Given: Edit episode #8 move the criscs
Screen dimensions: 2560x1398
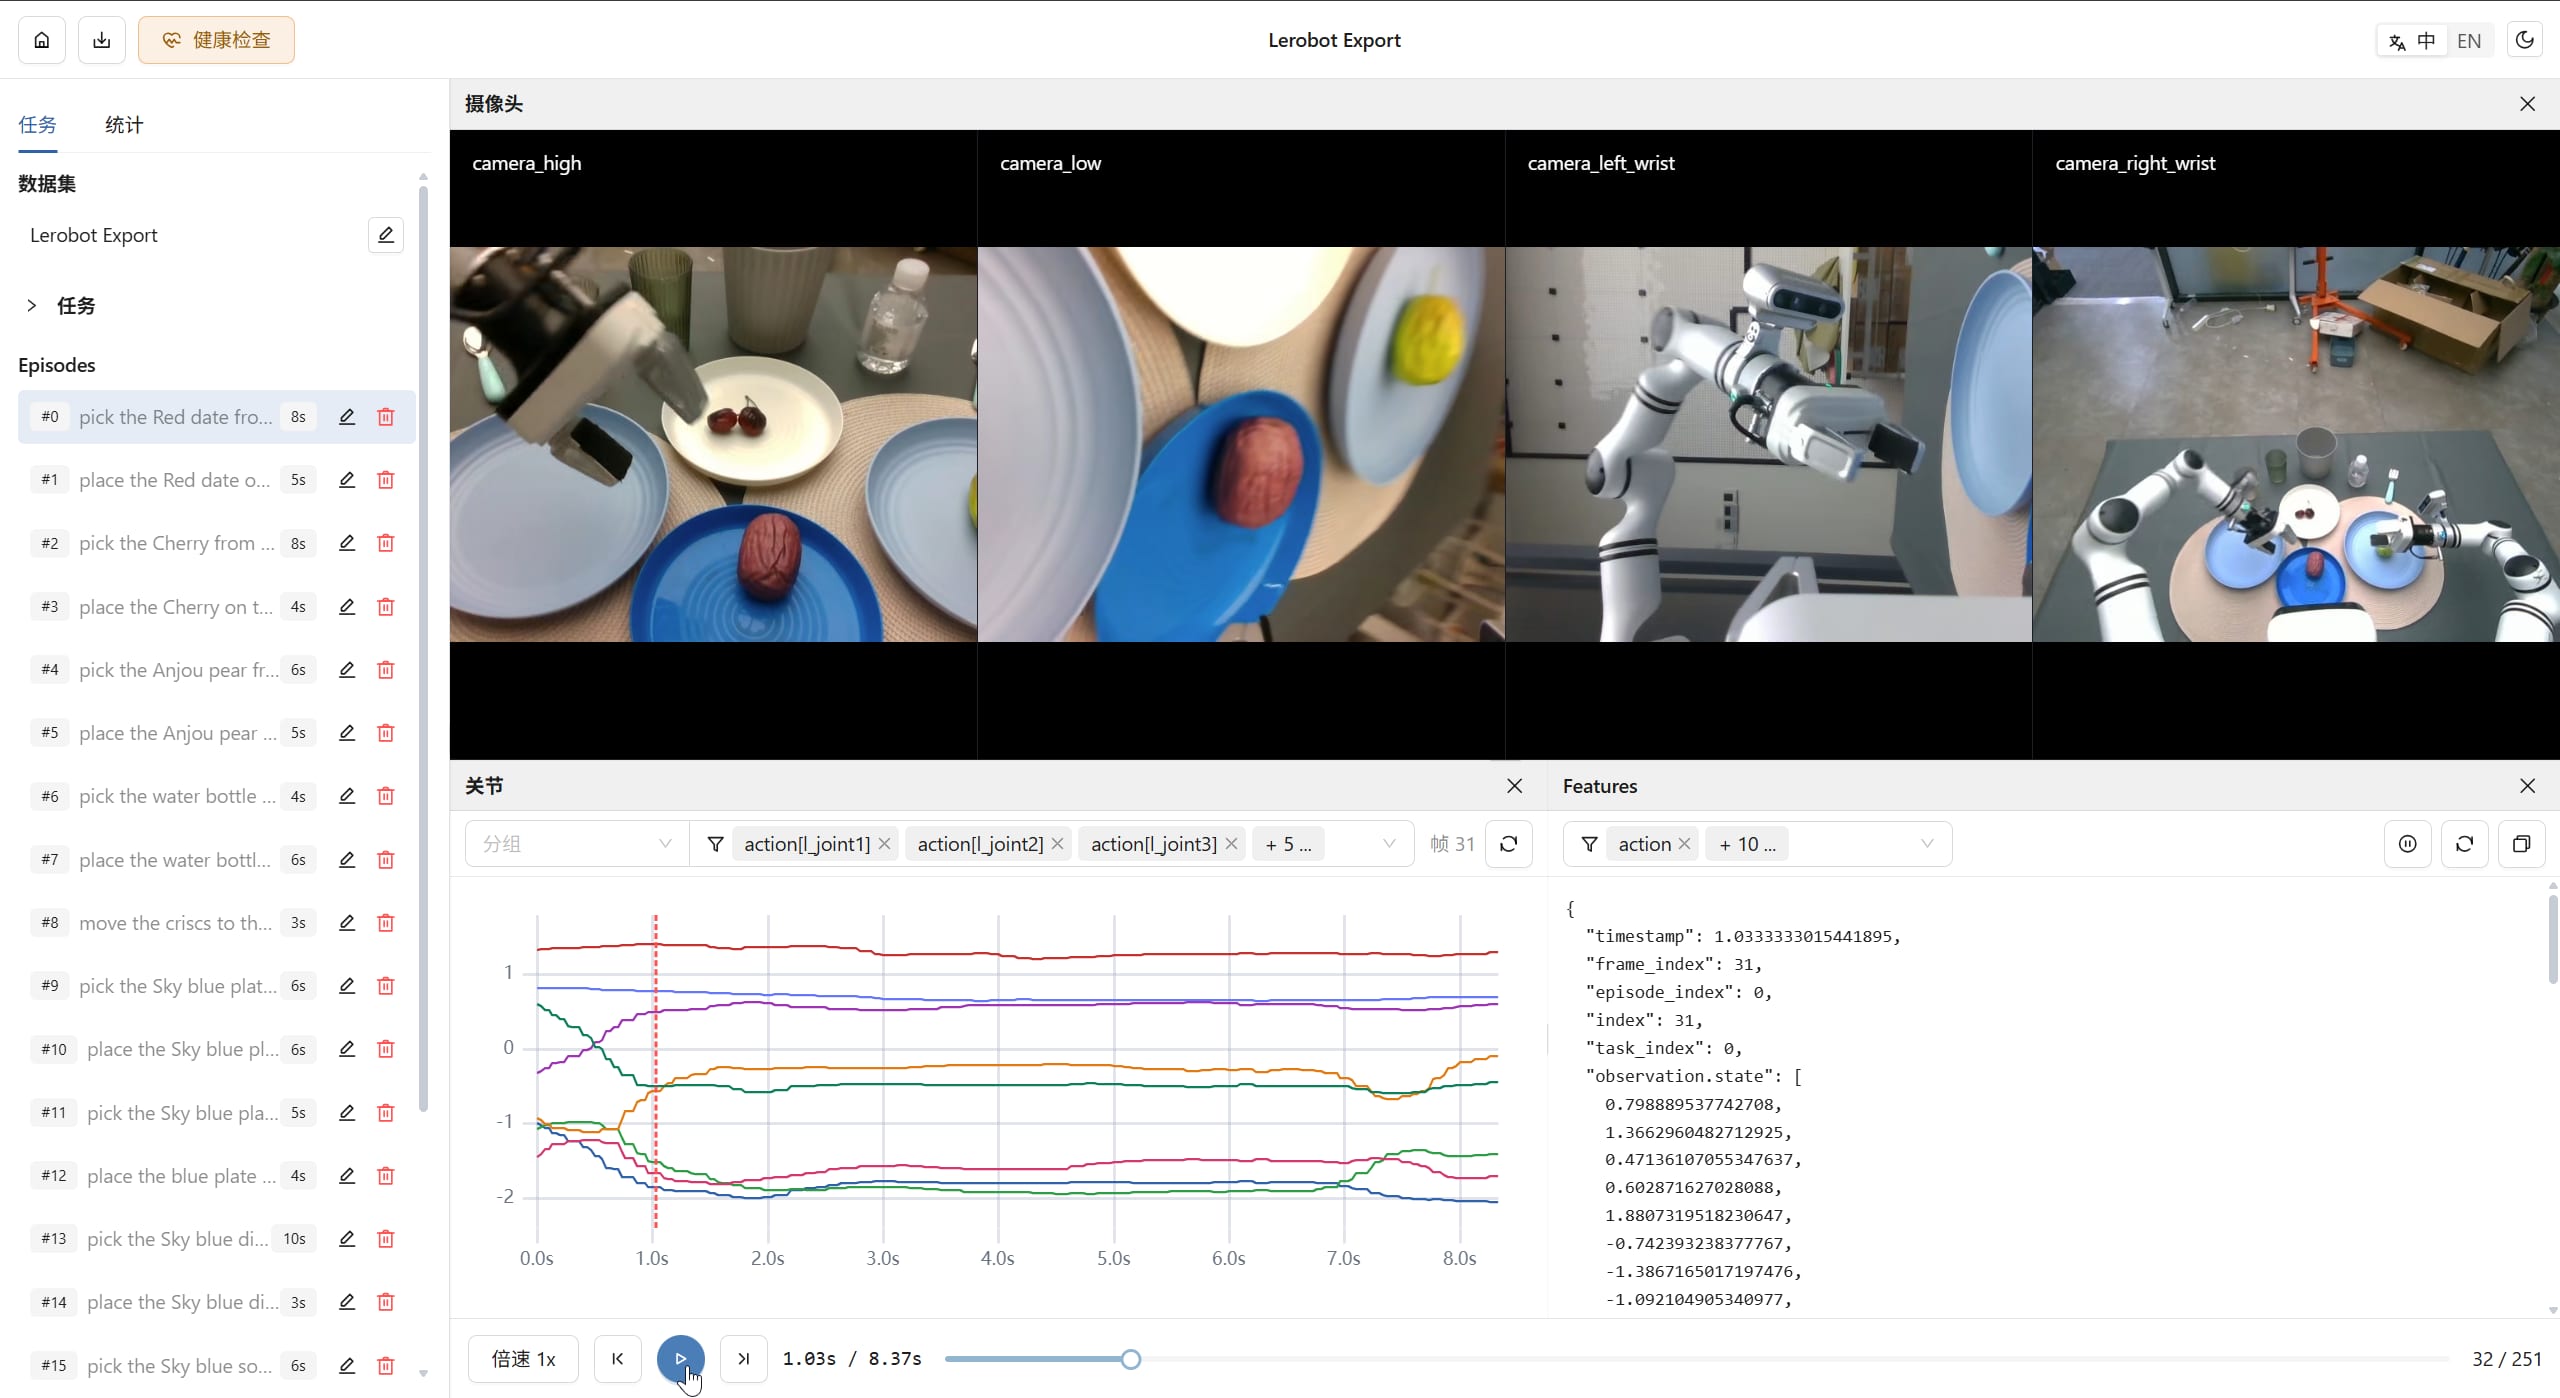Looking at the screenshot, I should tap(347, 923).
